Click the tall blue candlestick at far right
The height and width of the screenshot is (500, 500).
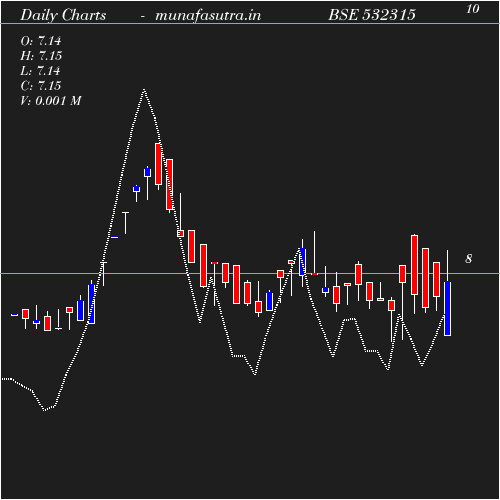447,308
